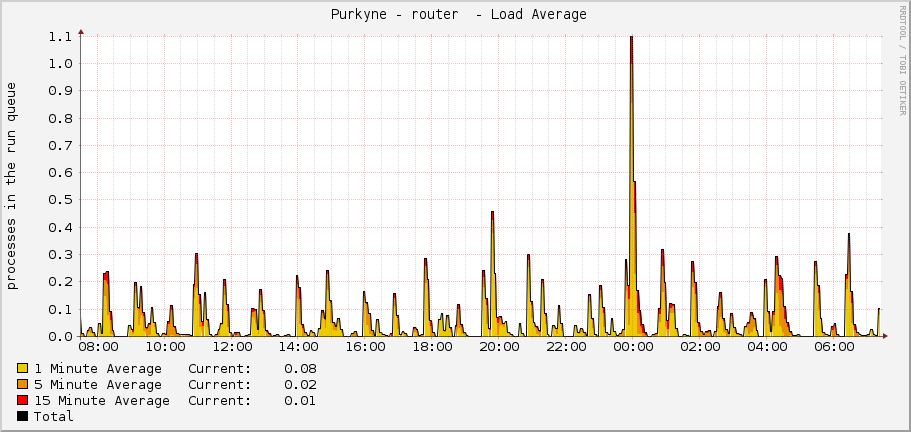Click the 08:00 time axis label
The width and height of the screenshot is (911, 432).
click(98, 347)
